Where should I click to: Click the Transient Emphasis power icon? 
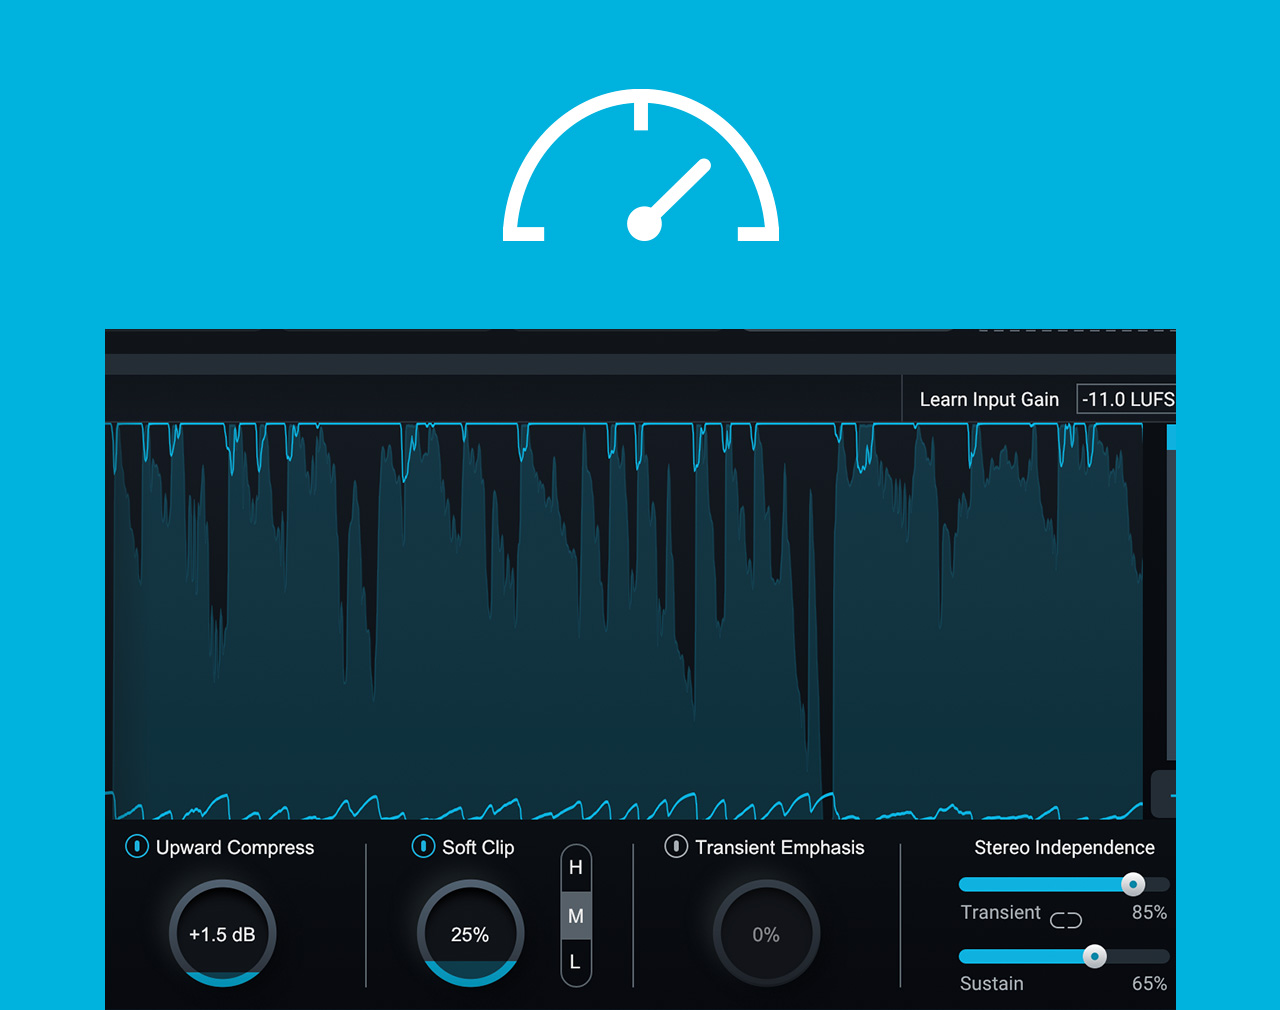click(x=676, y=847)
